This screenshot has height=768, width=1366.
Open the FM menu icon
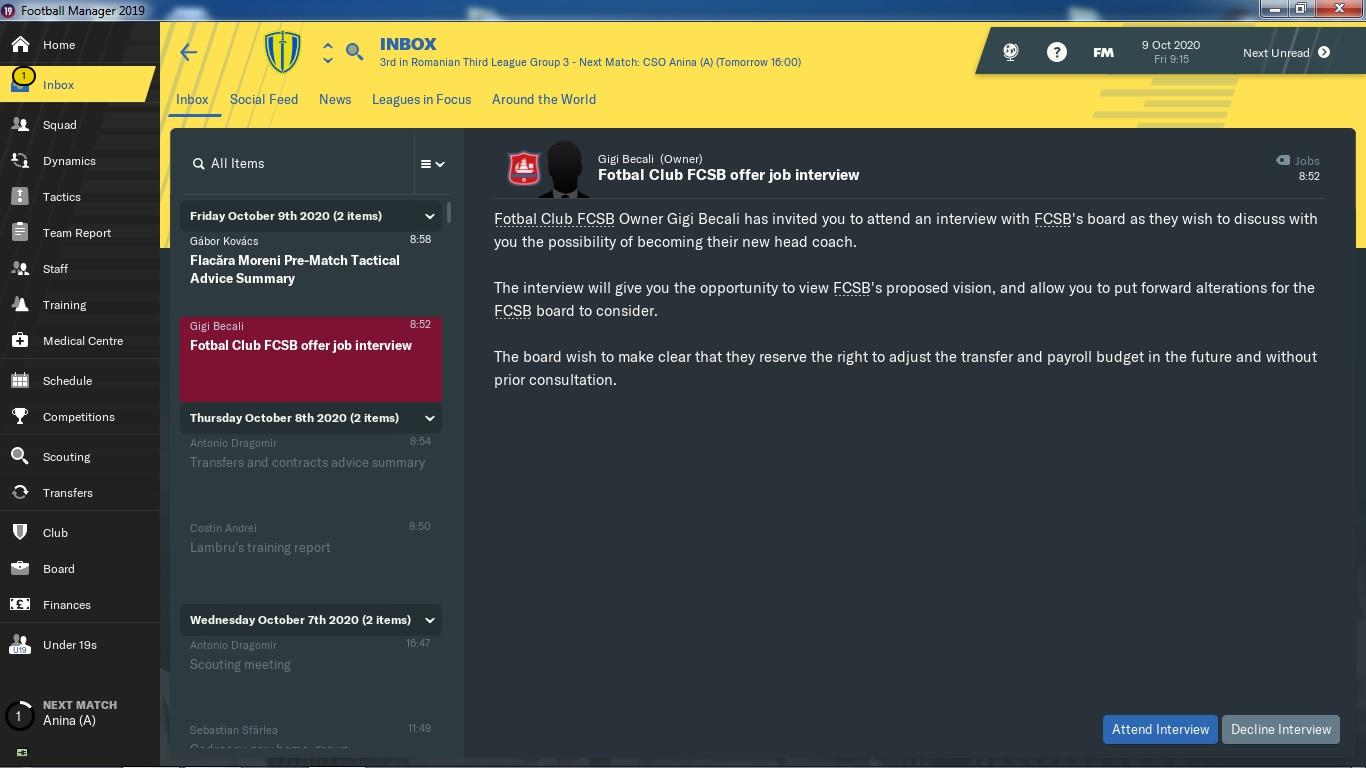[x=1103, y=53]
